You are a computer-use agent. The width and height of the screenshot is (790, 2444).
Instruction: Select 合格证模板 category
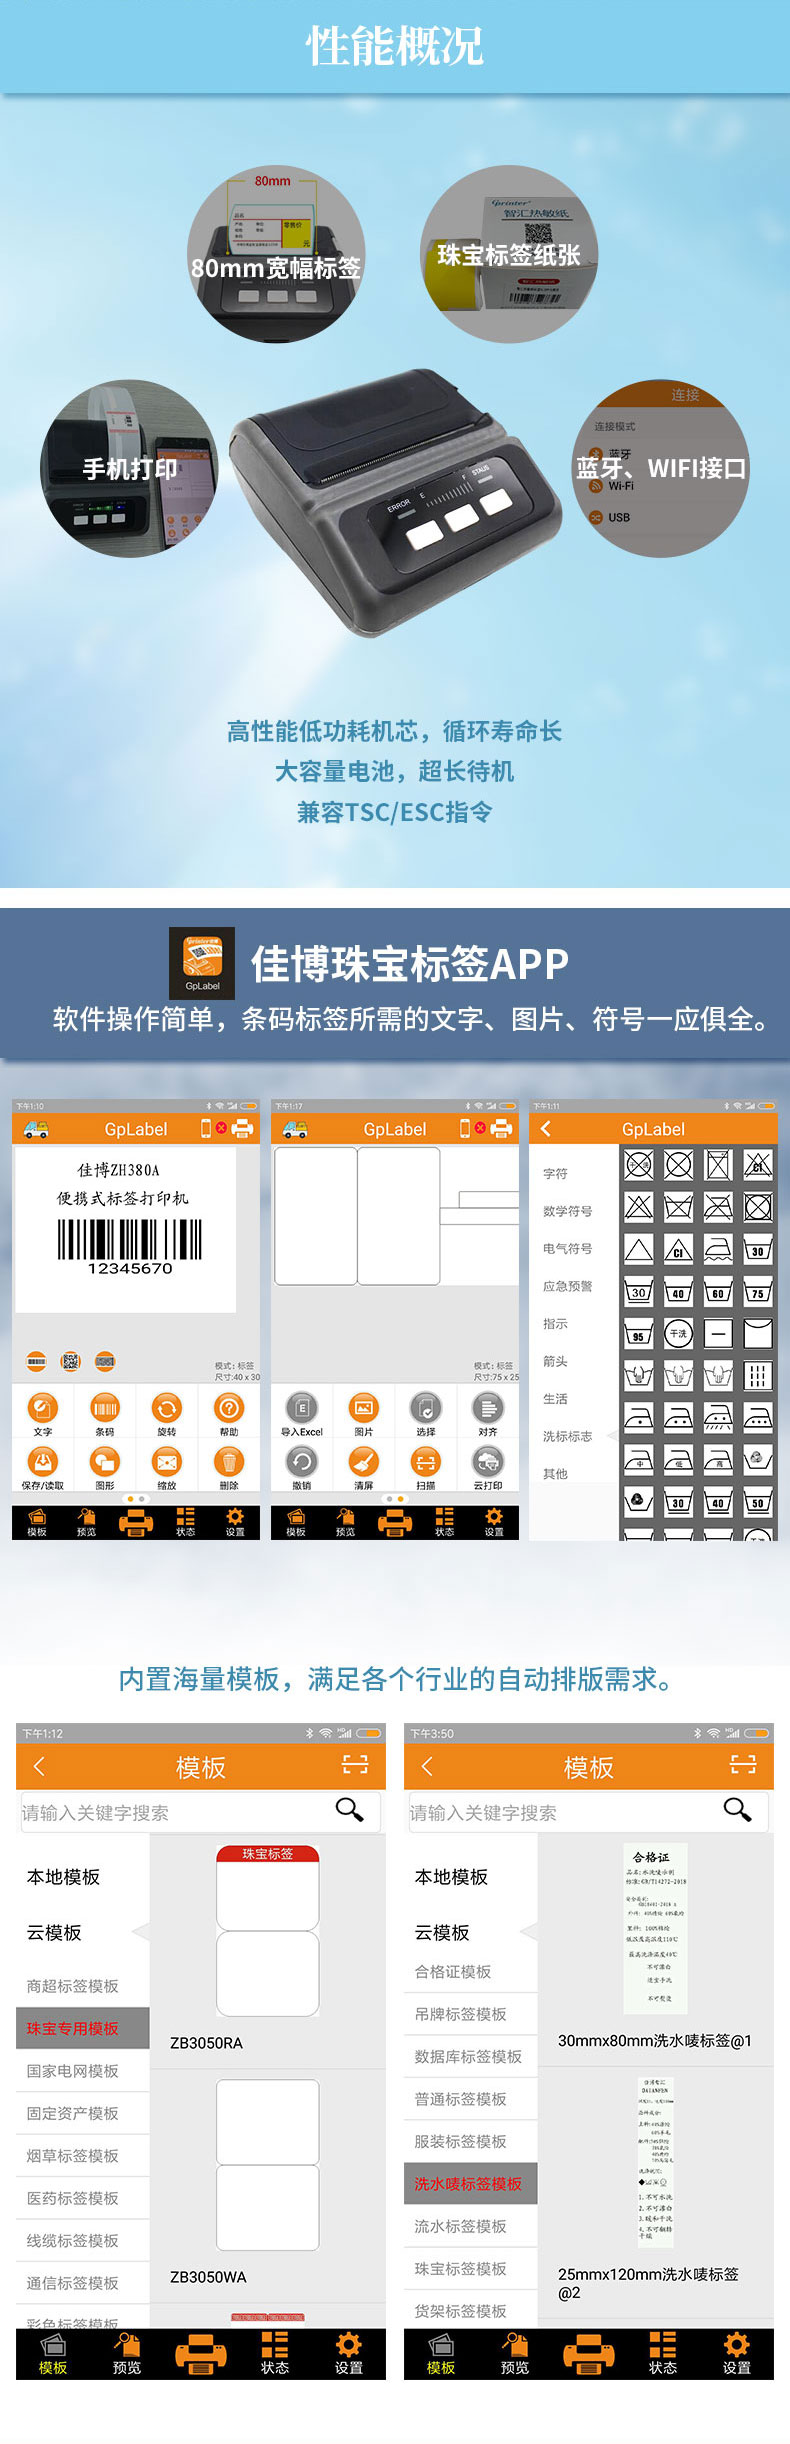tap(470, 1972)
